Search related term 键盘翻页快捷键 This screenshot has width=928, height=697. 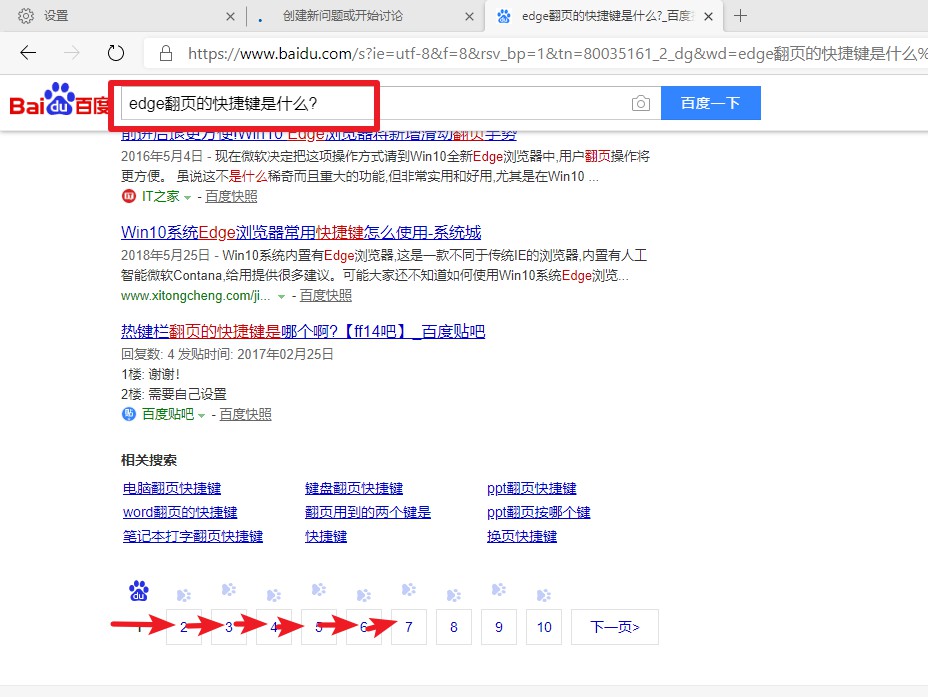(354, 488)
